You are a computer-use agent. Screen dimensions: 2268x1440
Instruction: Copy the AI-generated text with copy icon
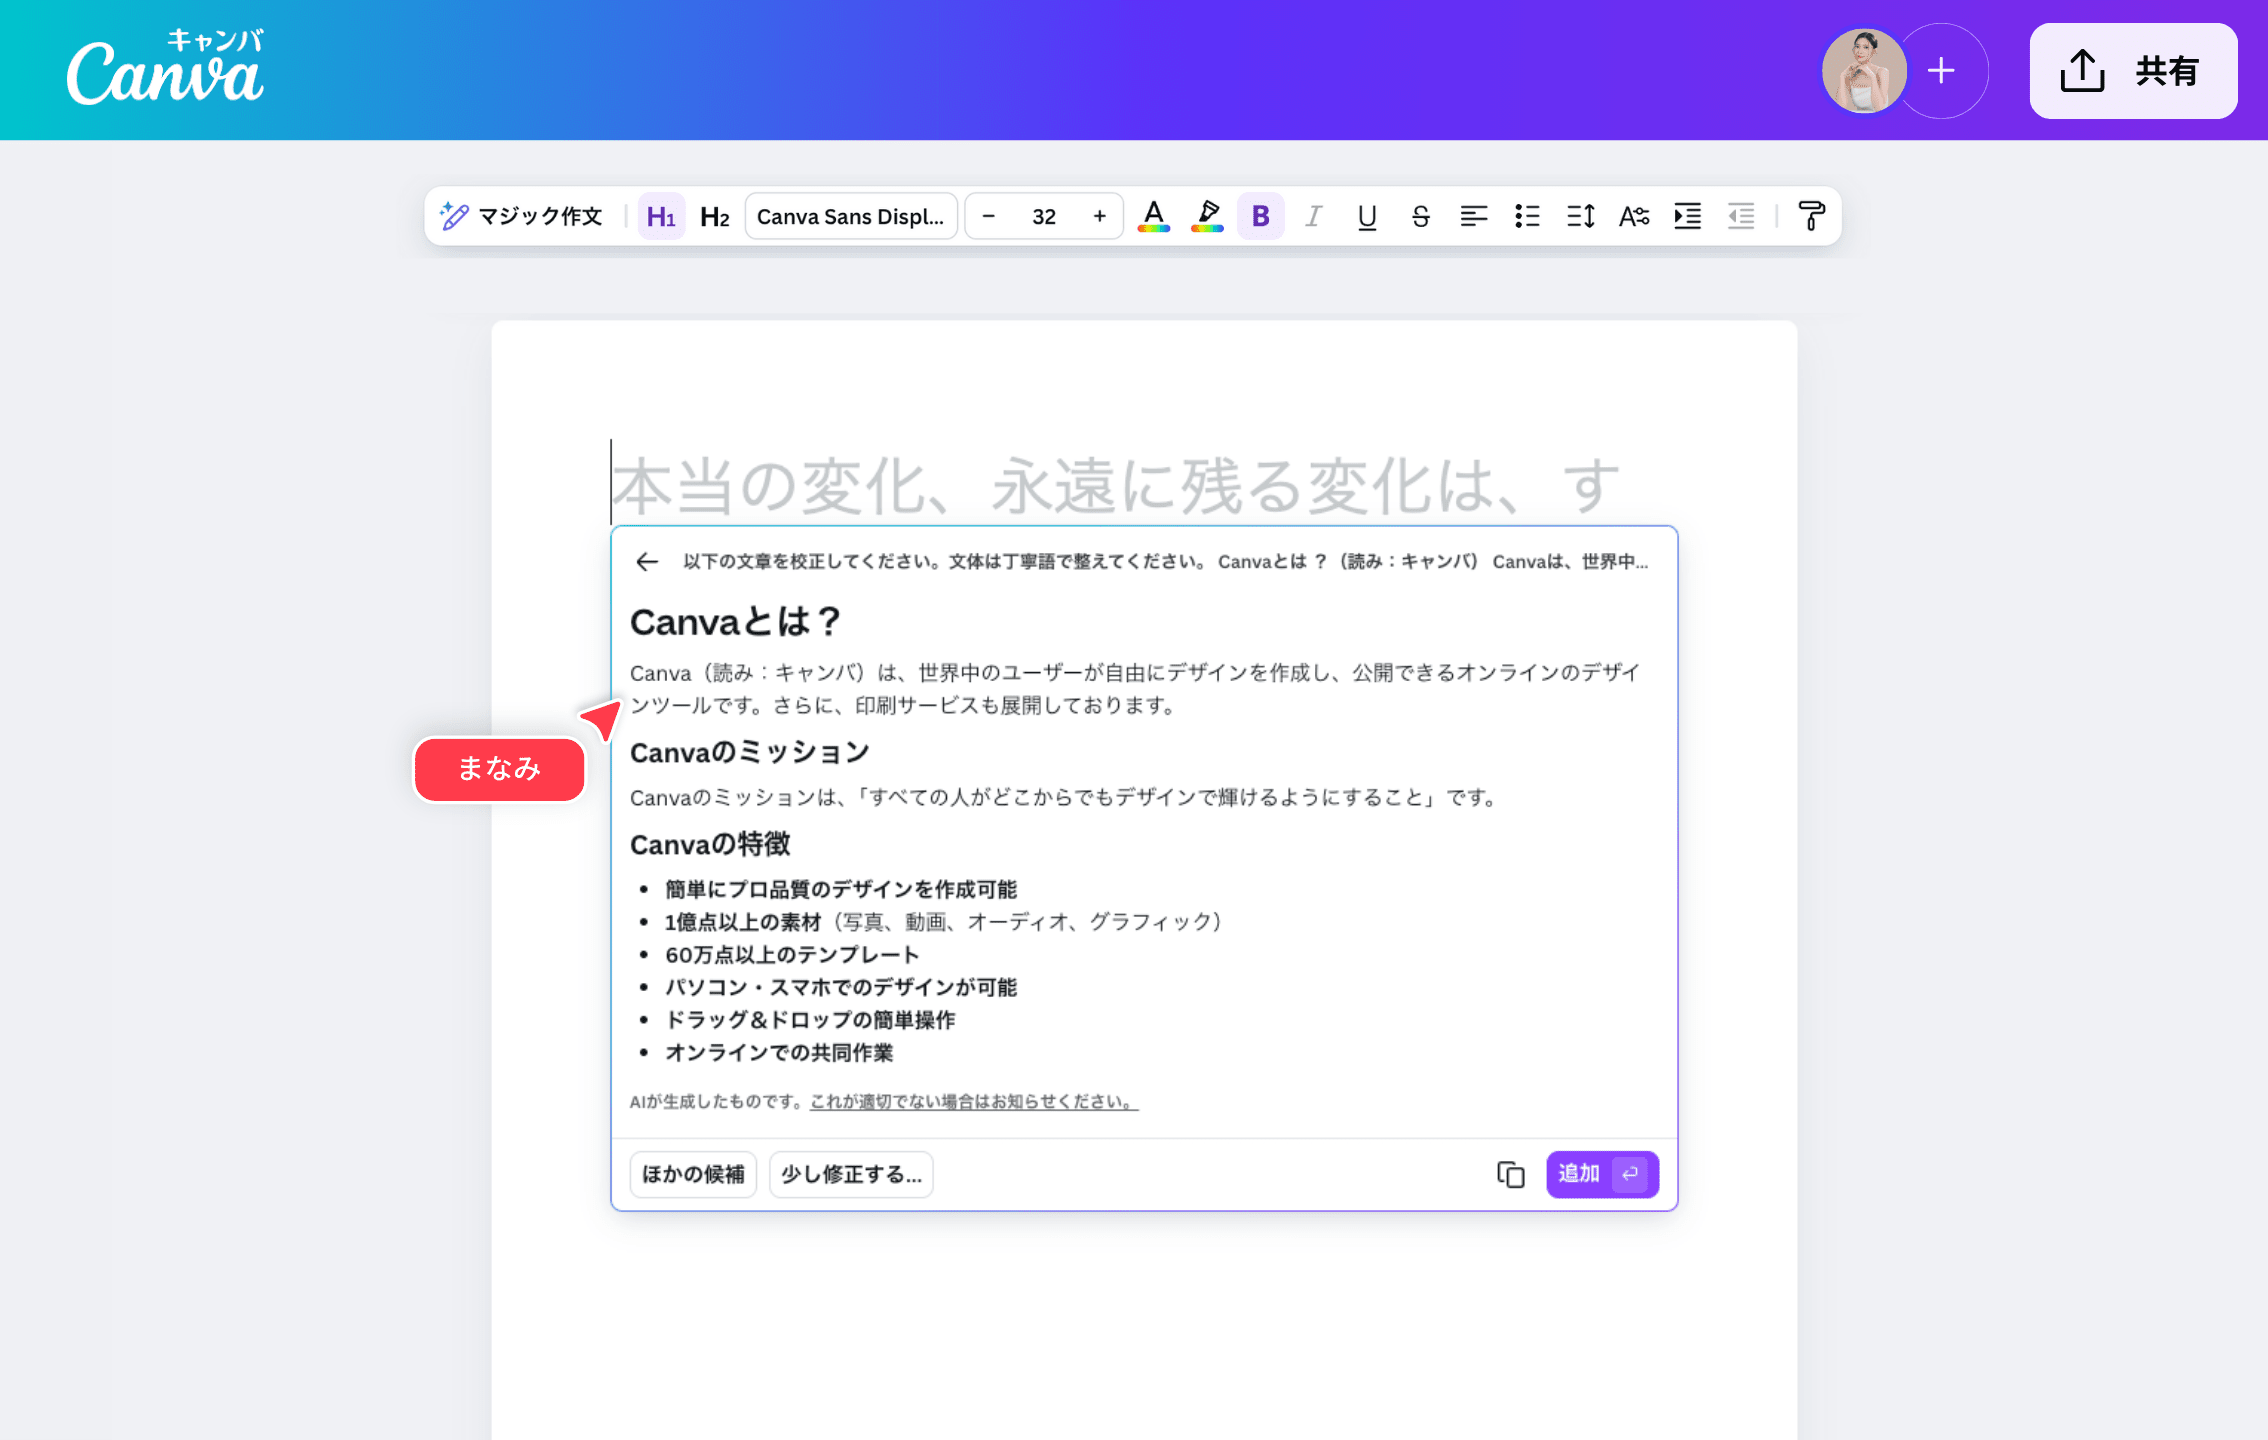1510,1174
